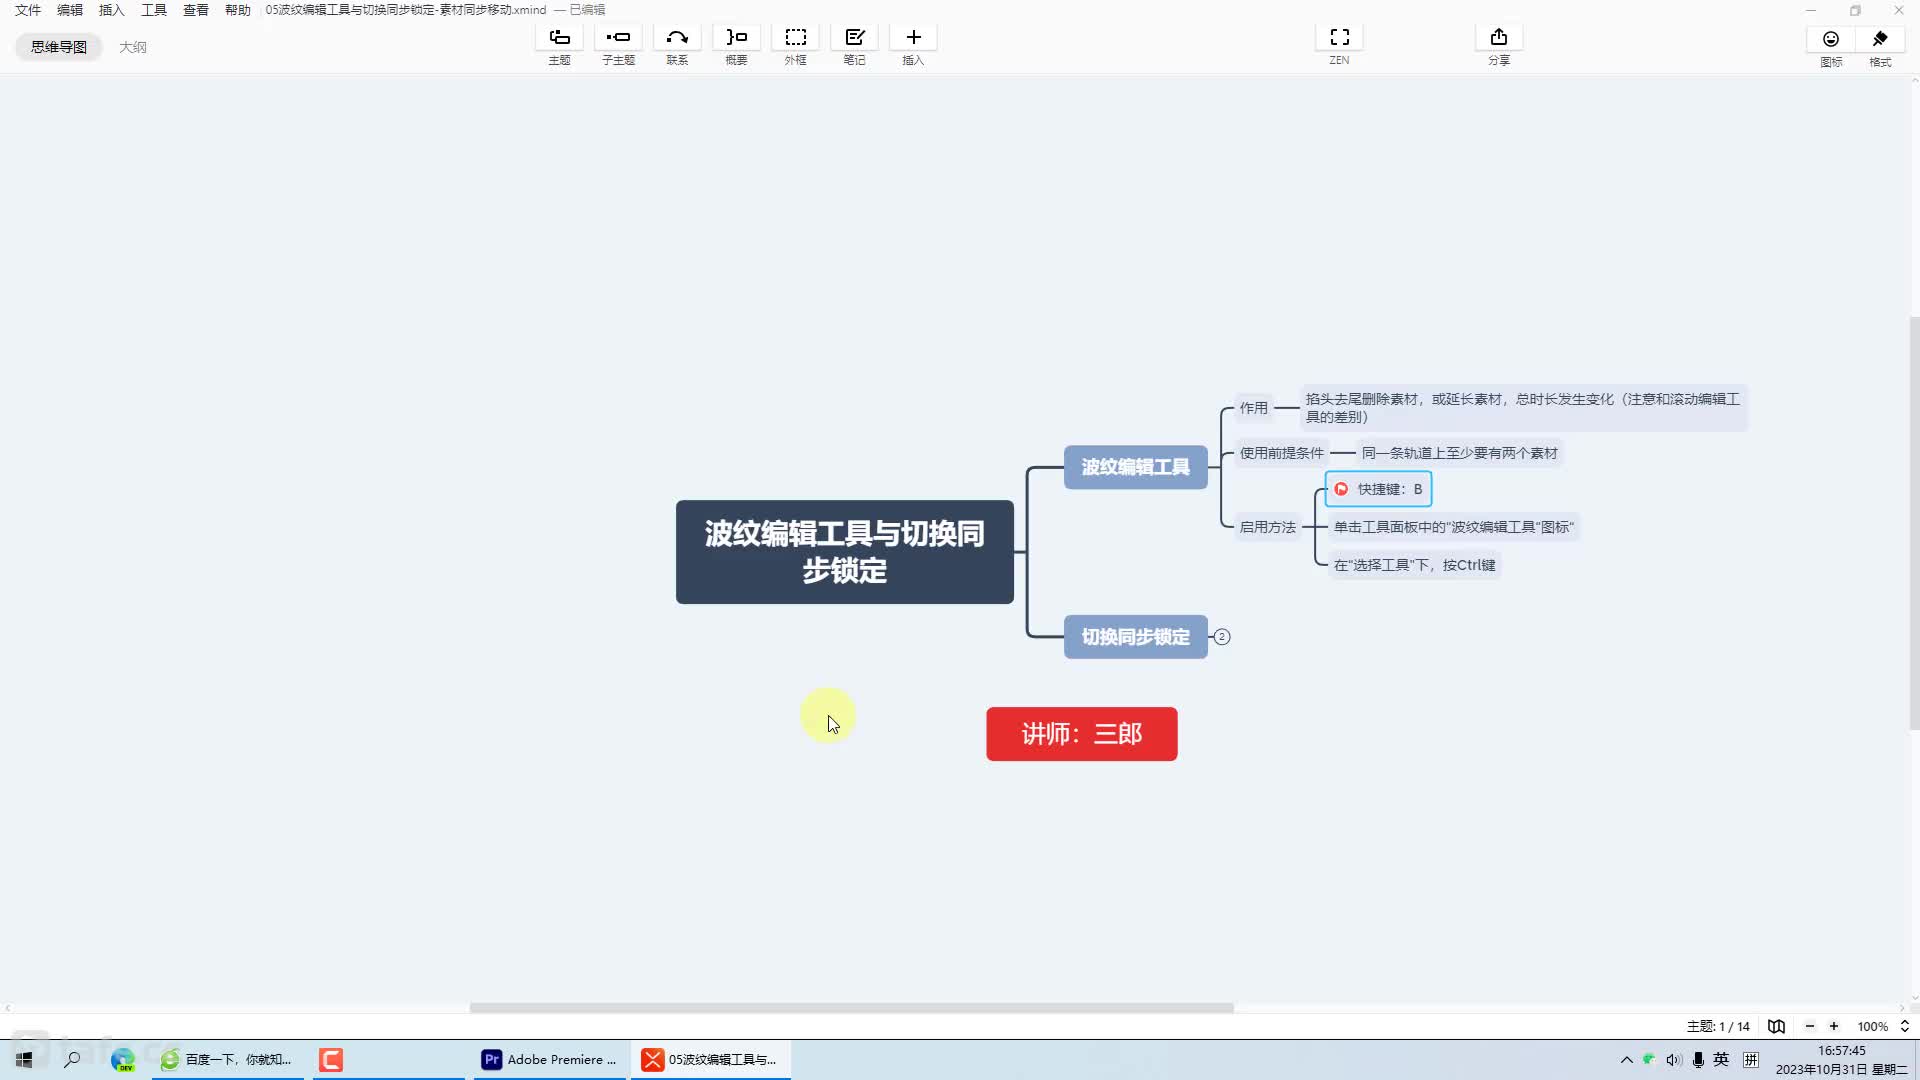Open the 插入 menu in menu bar
This screenshot has height=1080, width=1920.
pyautogui.click(x=112, y=10)
